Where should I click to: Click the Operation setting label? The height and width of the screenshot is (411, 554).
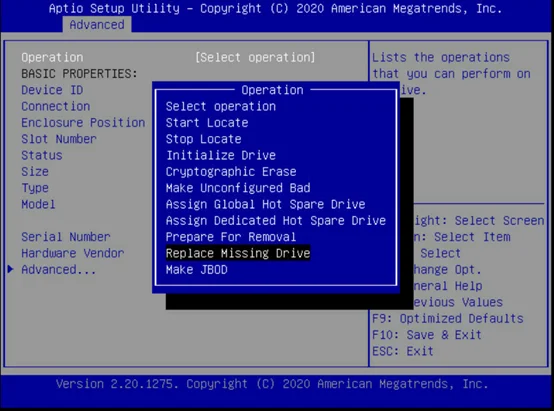52,57
